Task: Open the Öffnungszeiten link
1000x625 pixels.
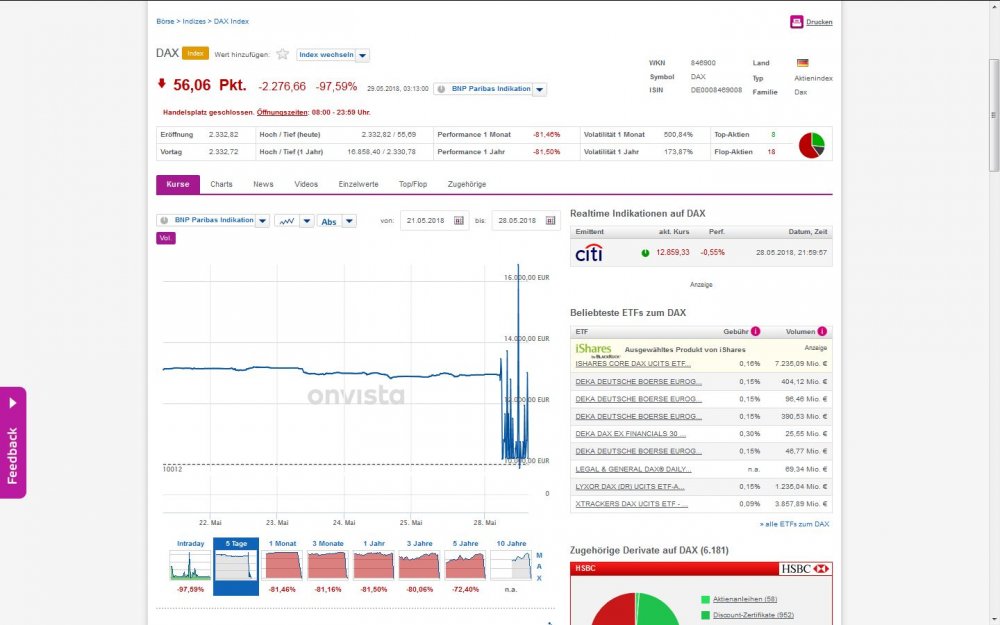Action: [282, 112]
